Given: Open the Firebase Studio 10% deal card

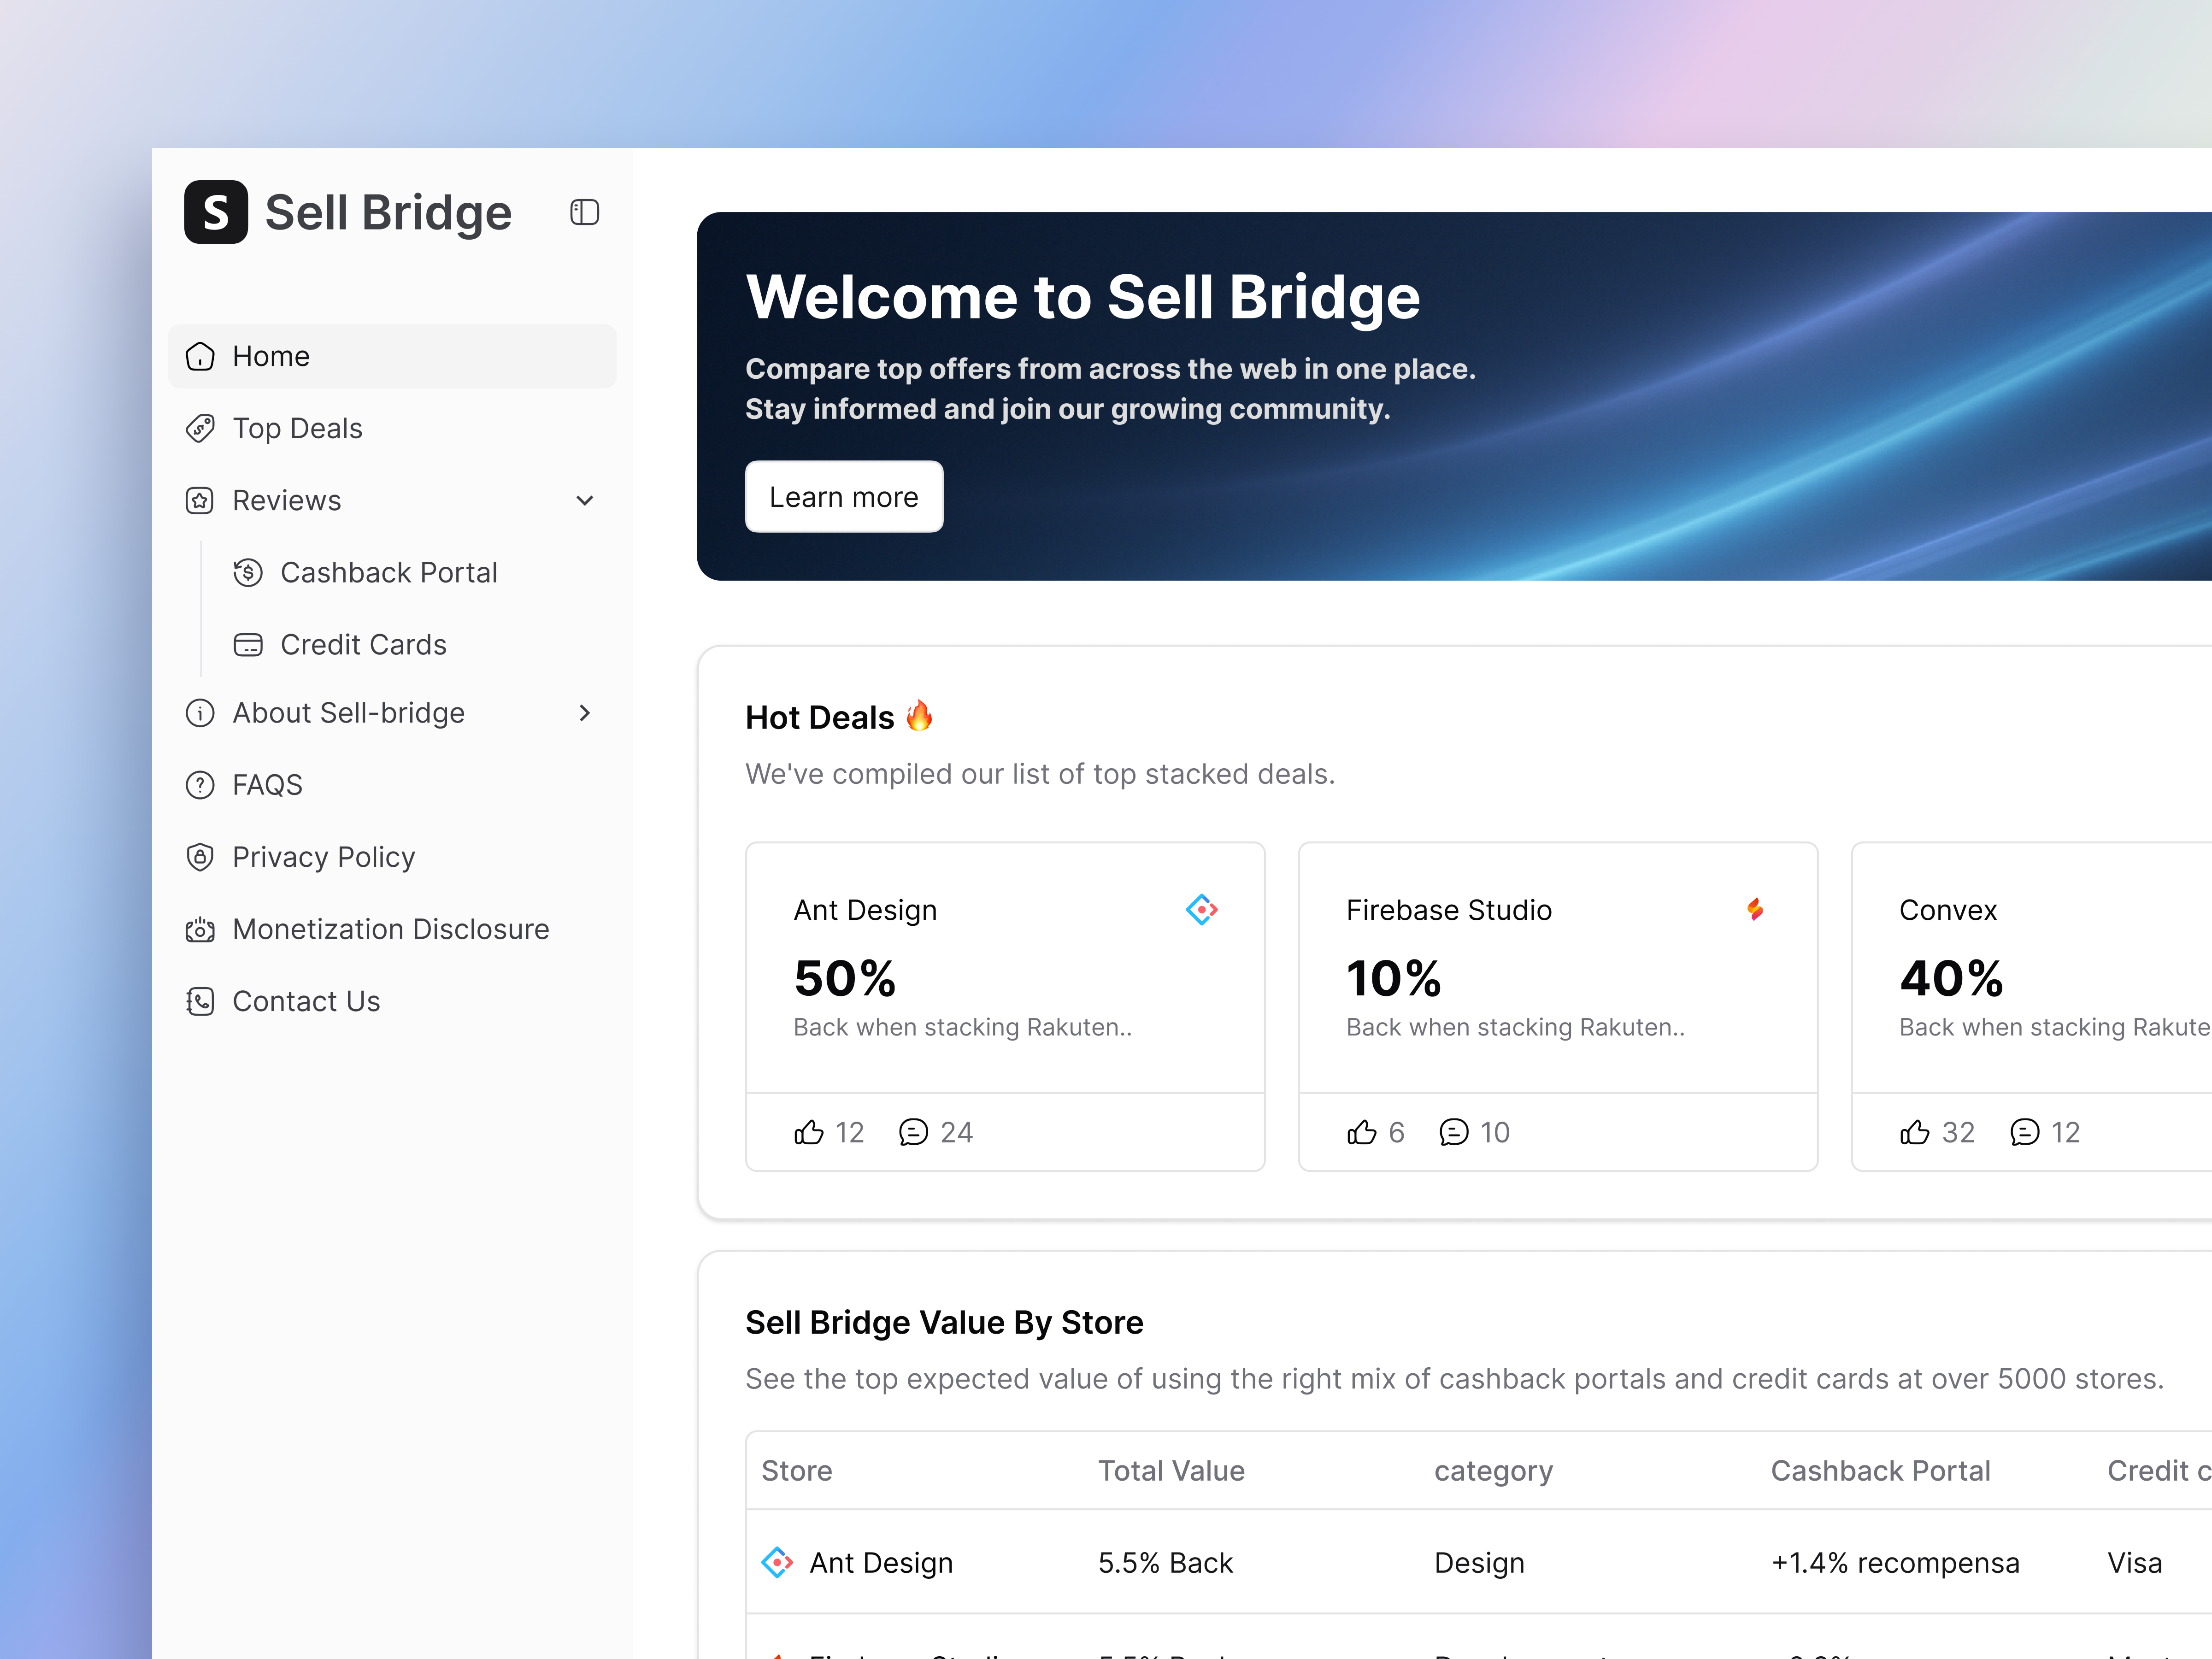Looking at the screenshot, I should pyautogui.click(x=1558, y=1006).
